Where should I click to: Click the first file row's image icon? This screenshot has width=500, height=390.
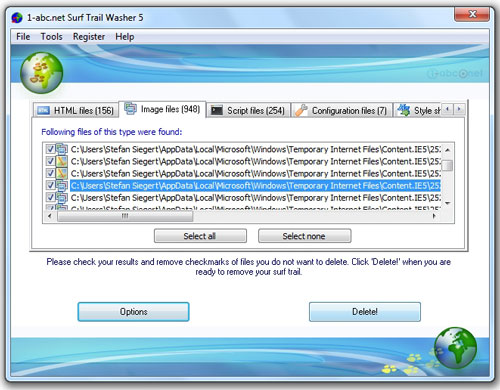[62, 149]
